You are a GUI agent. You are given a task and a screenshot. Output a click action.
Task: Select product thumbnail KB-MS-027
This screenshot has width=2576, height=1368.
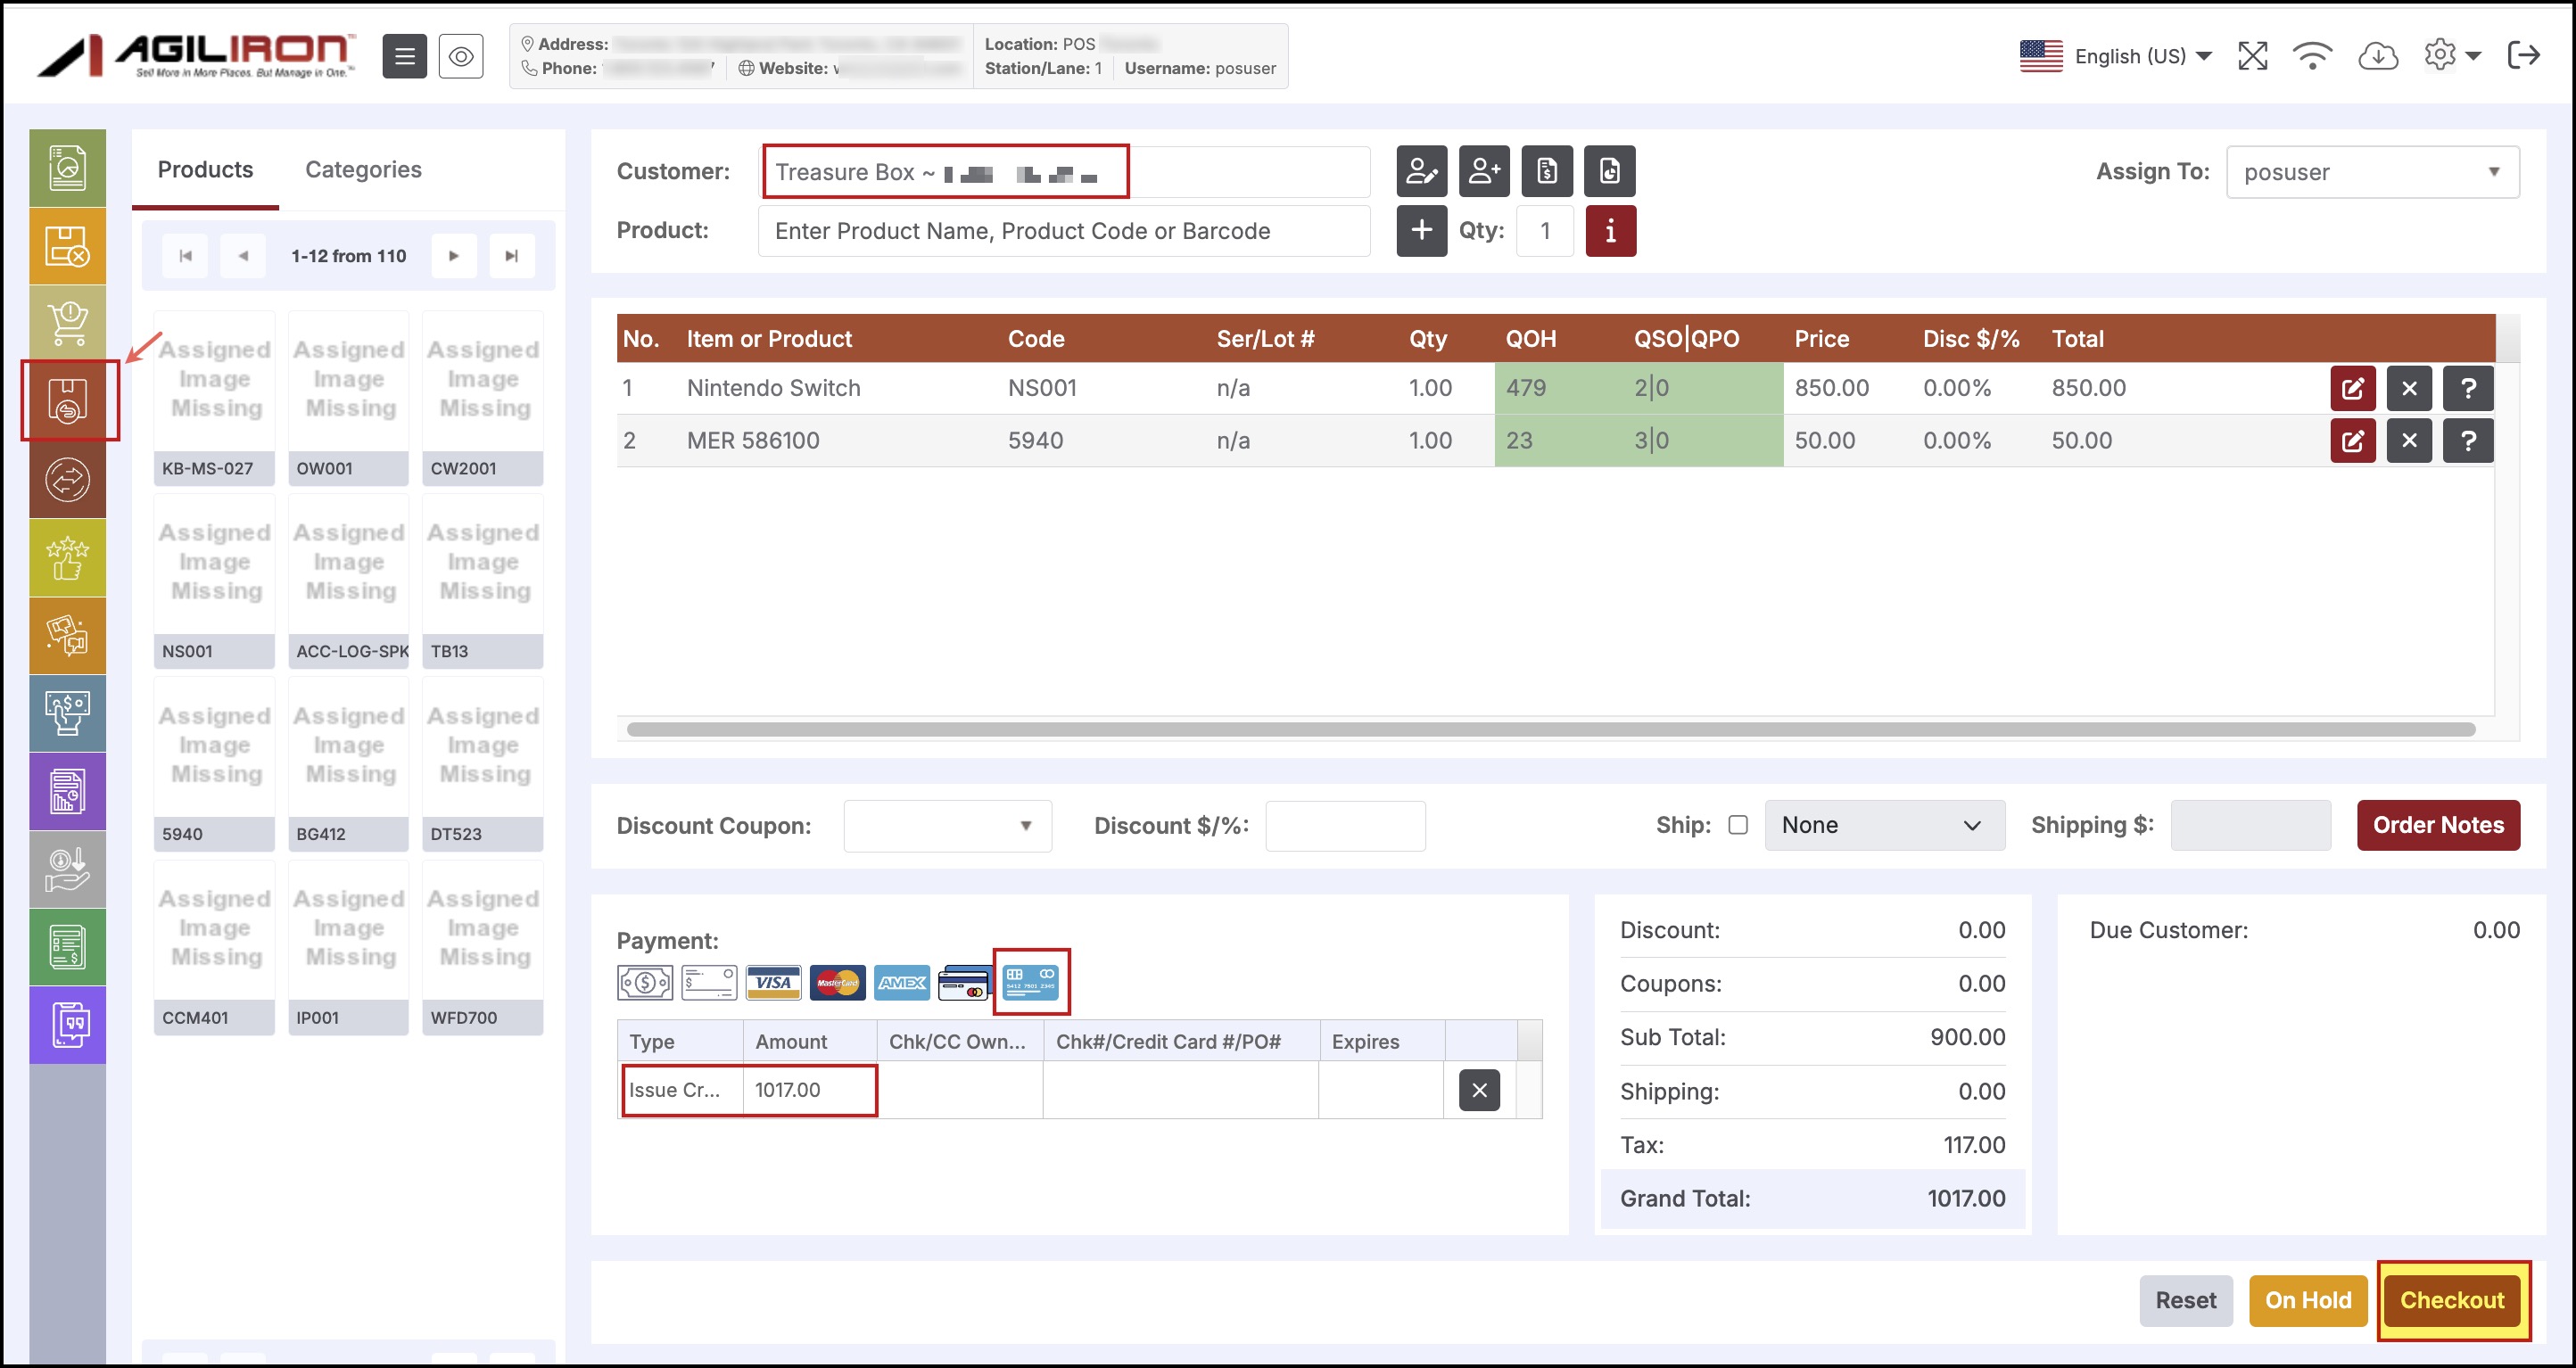tap(214, 398)
